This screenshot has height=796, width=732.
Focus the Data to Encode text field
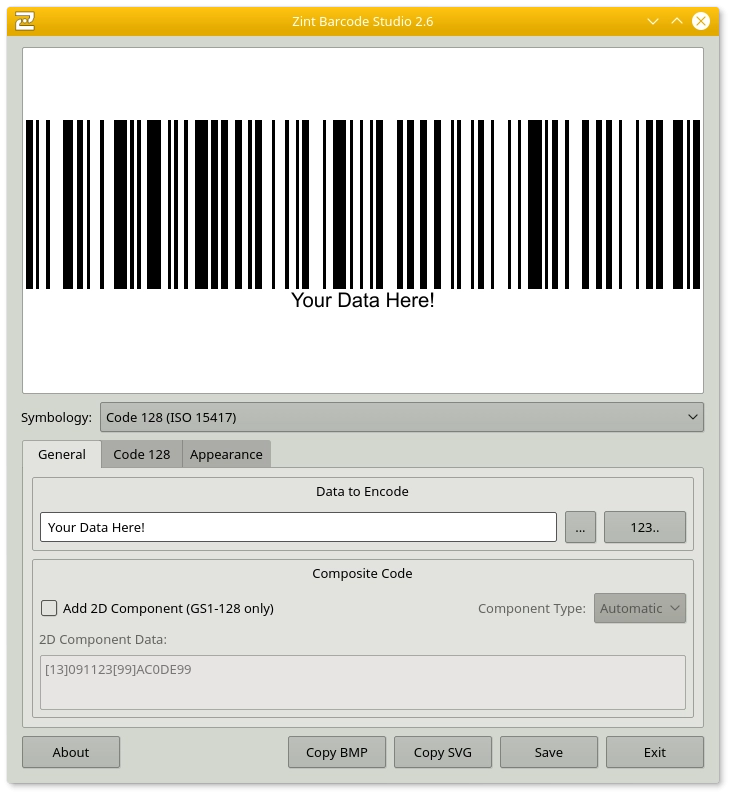tap(298, 527)
